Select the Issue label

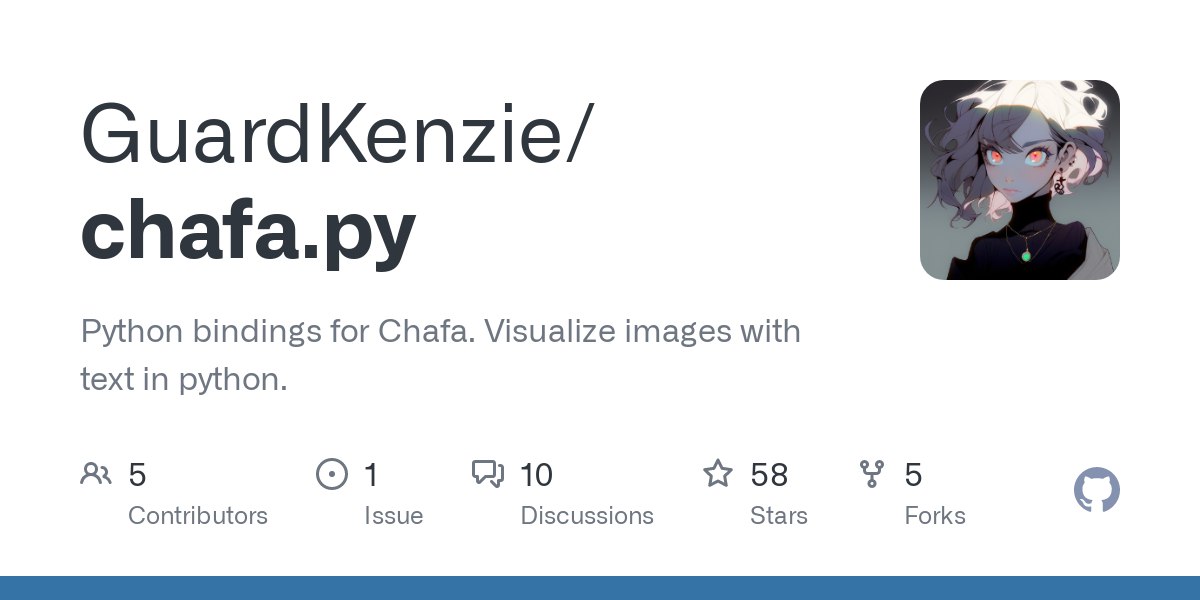pyautogui.click(x=393, y=516)
